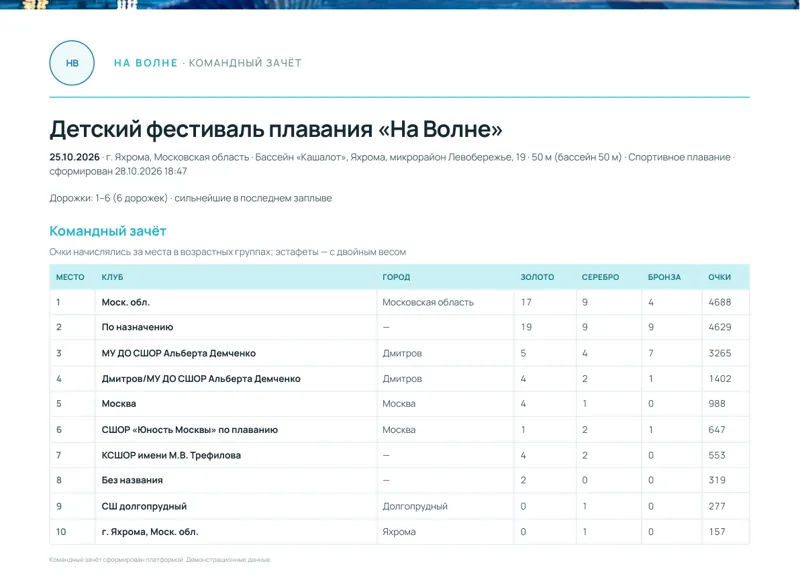Click points value 4629

720,327
